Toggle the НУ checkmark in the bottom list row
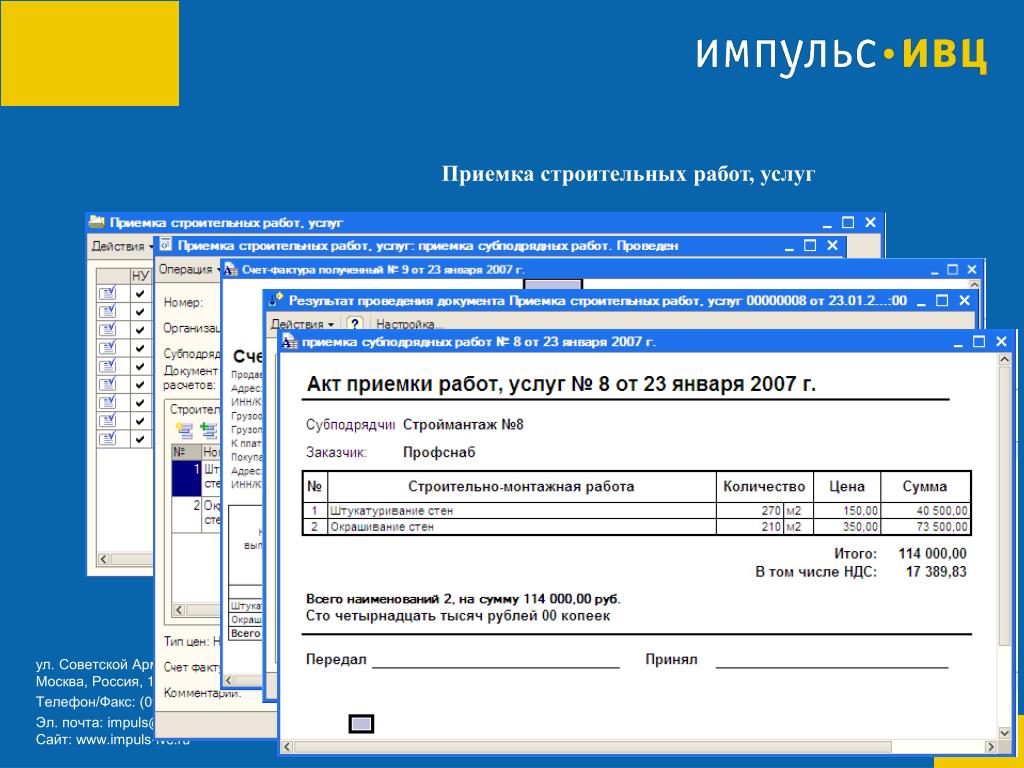1024x768 pixels. 140,439
